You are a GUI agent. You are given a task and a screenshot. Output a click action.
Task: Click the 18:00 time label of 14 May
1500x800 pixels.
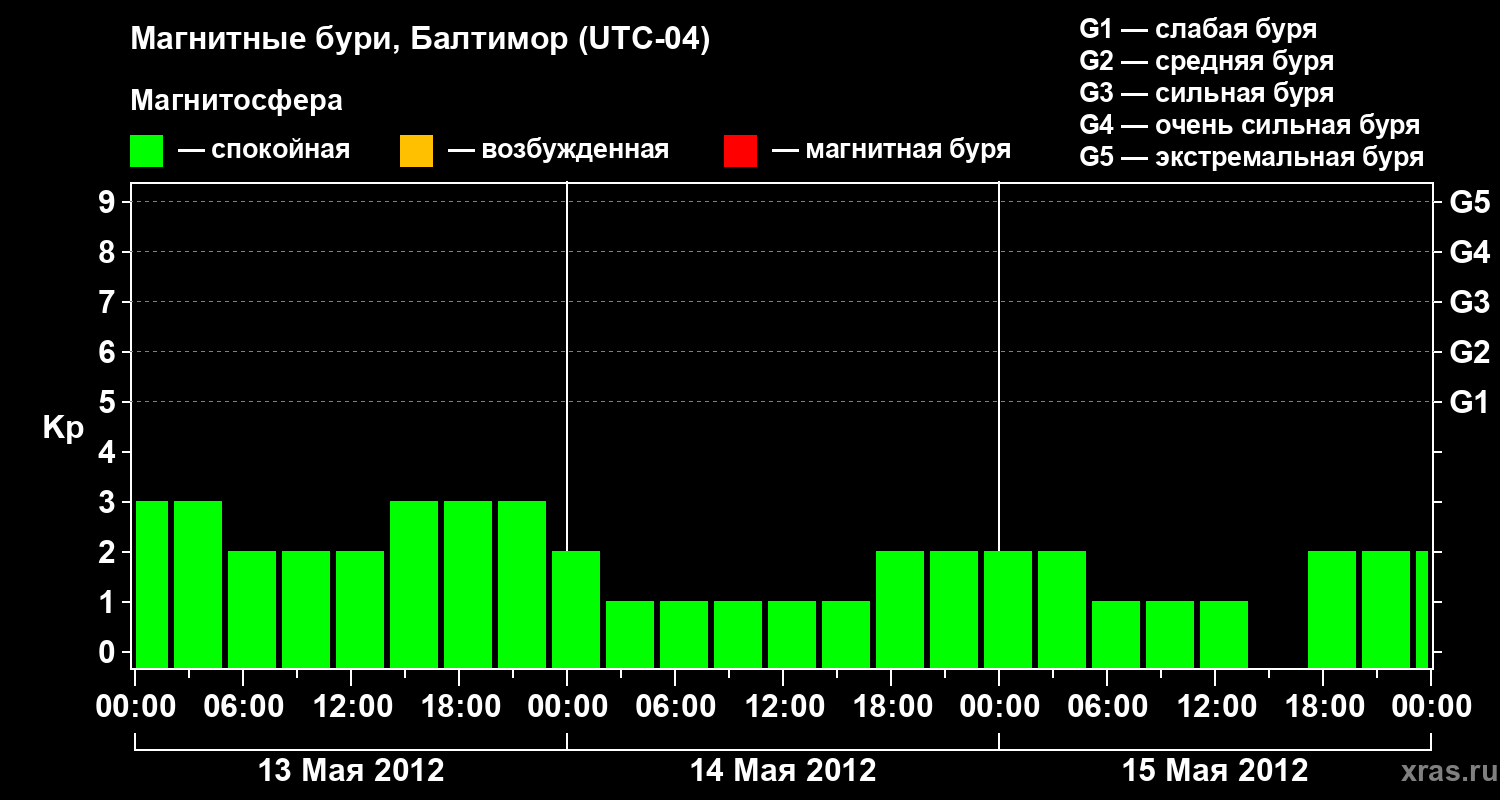tap(891, 707)
